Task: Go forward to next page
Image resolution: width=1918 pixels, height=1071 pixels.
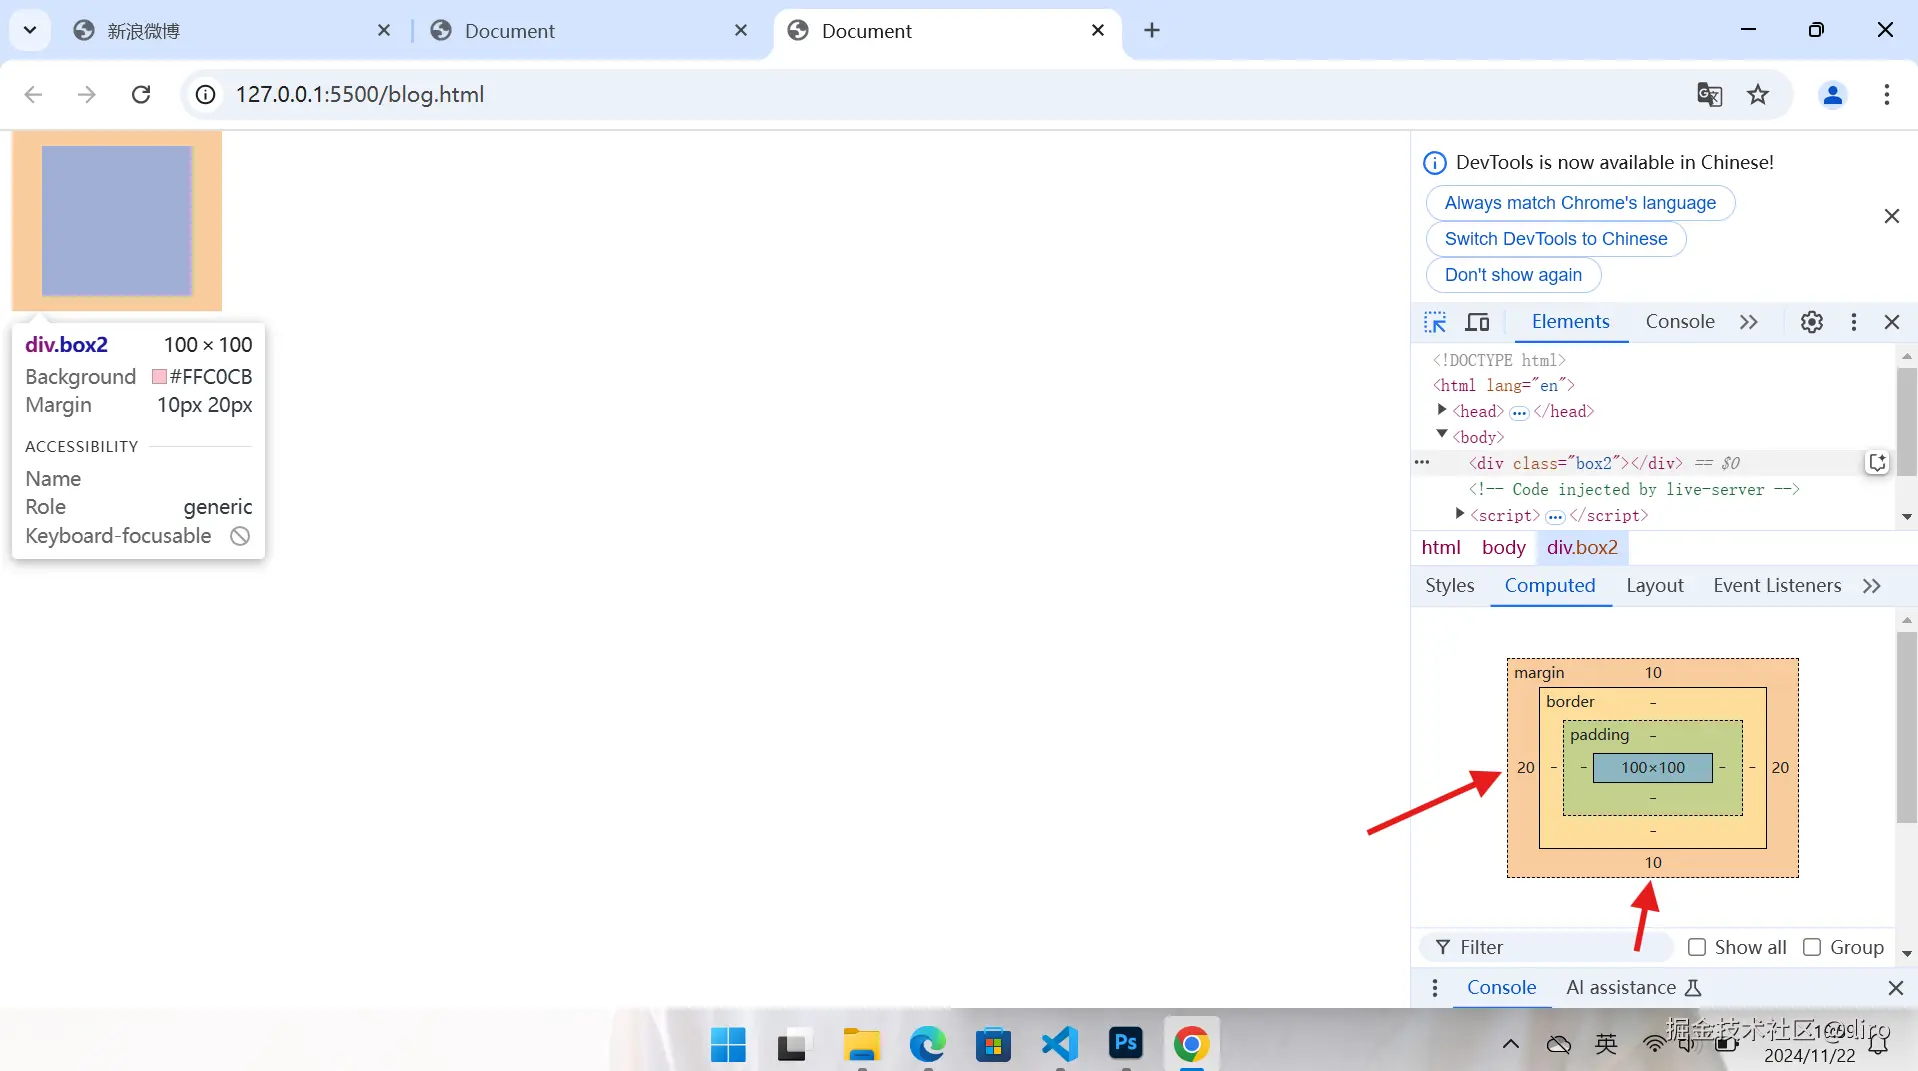Action: (87, 94)
